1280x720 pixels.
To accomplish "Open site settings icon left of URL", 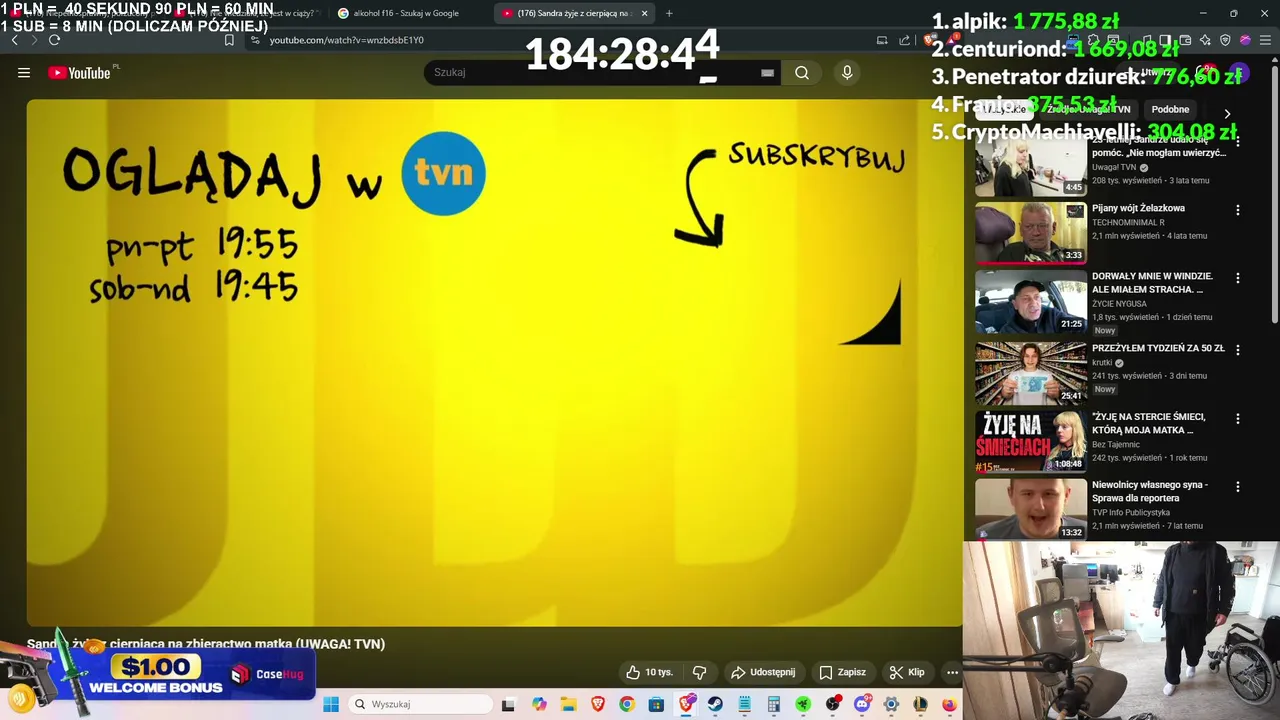I will (255, 40).
